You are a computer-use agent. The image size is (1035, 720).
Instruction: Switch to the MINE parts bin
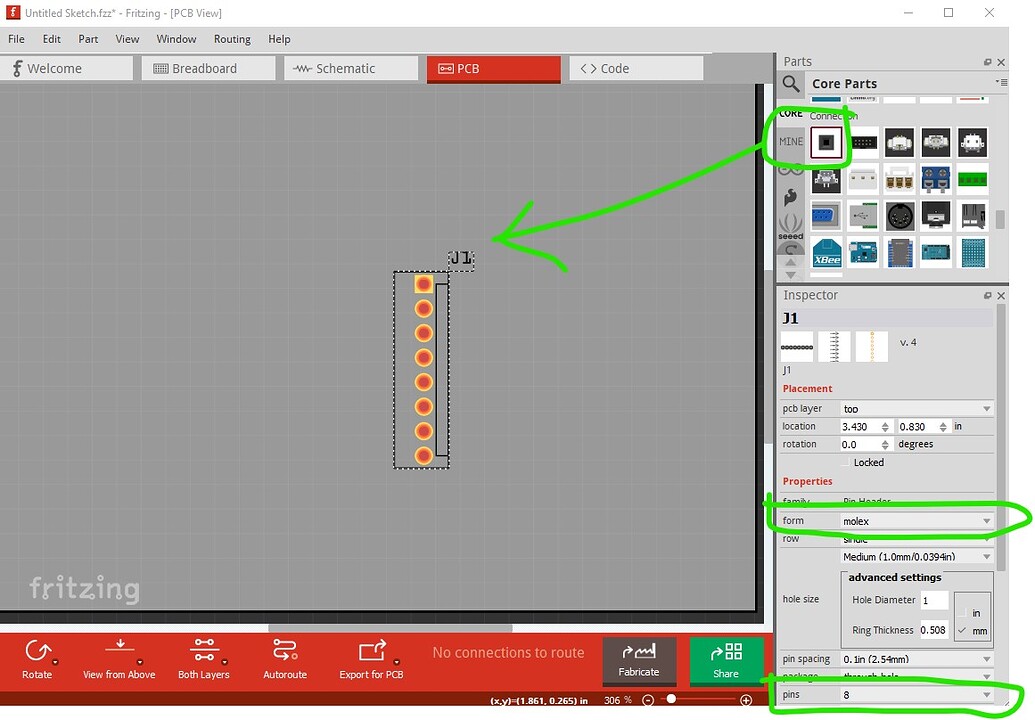pos(789,142)
